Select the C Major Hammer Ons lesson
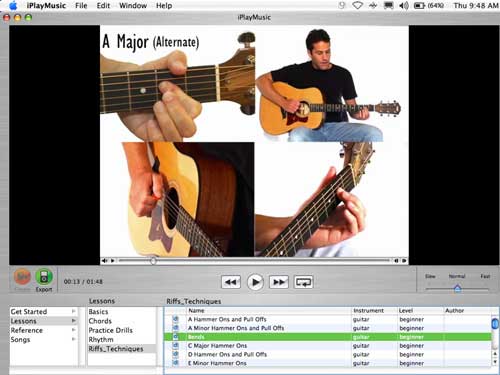500x375 pixels. click(328, 346)
